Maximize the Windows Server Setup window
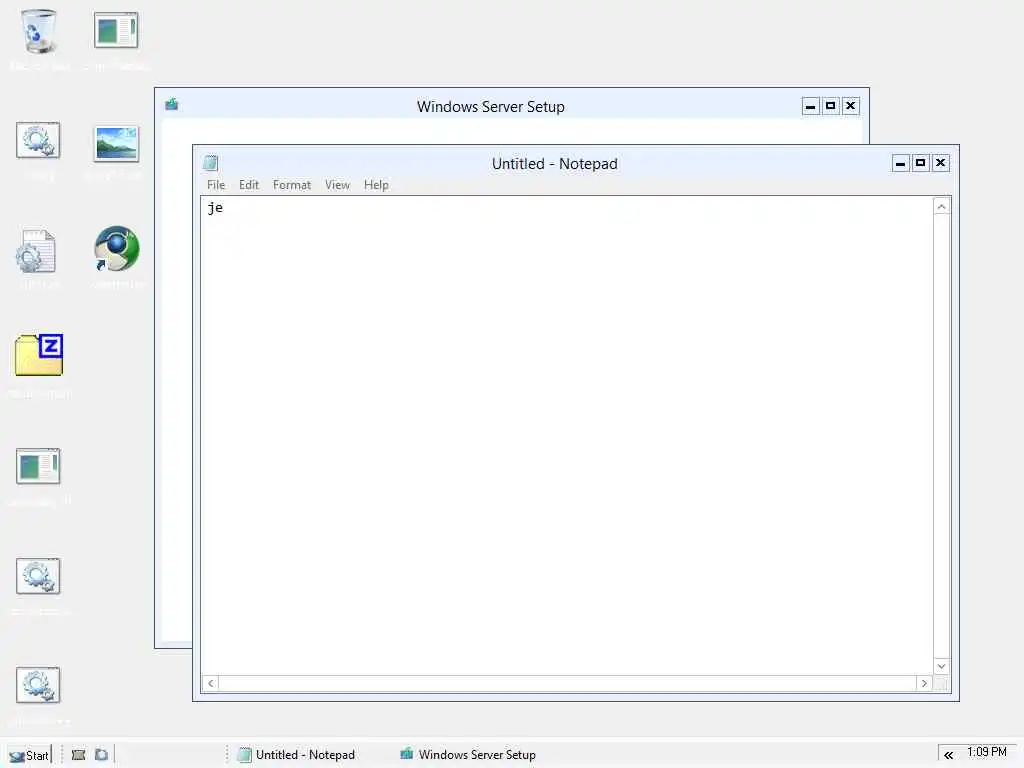The image size is (1024, 768). (x=831, y=106)
